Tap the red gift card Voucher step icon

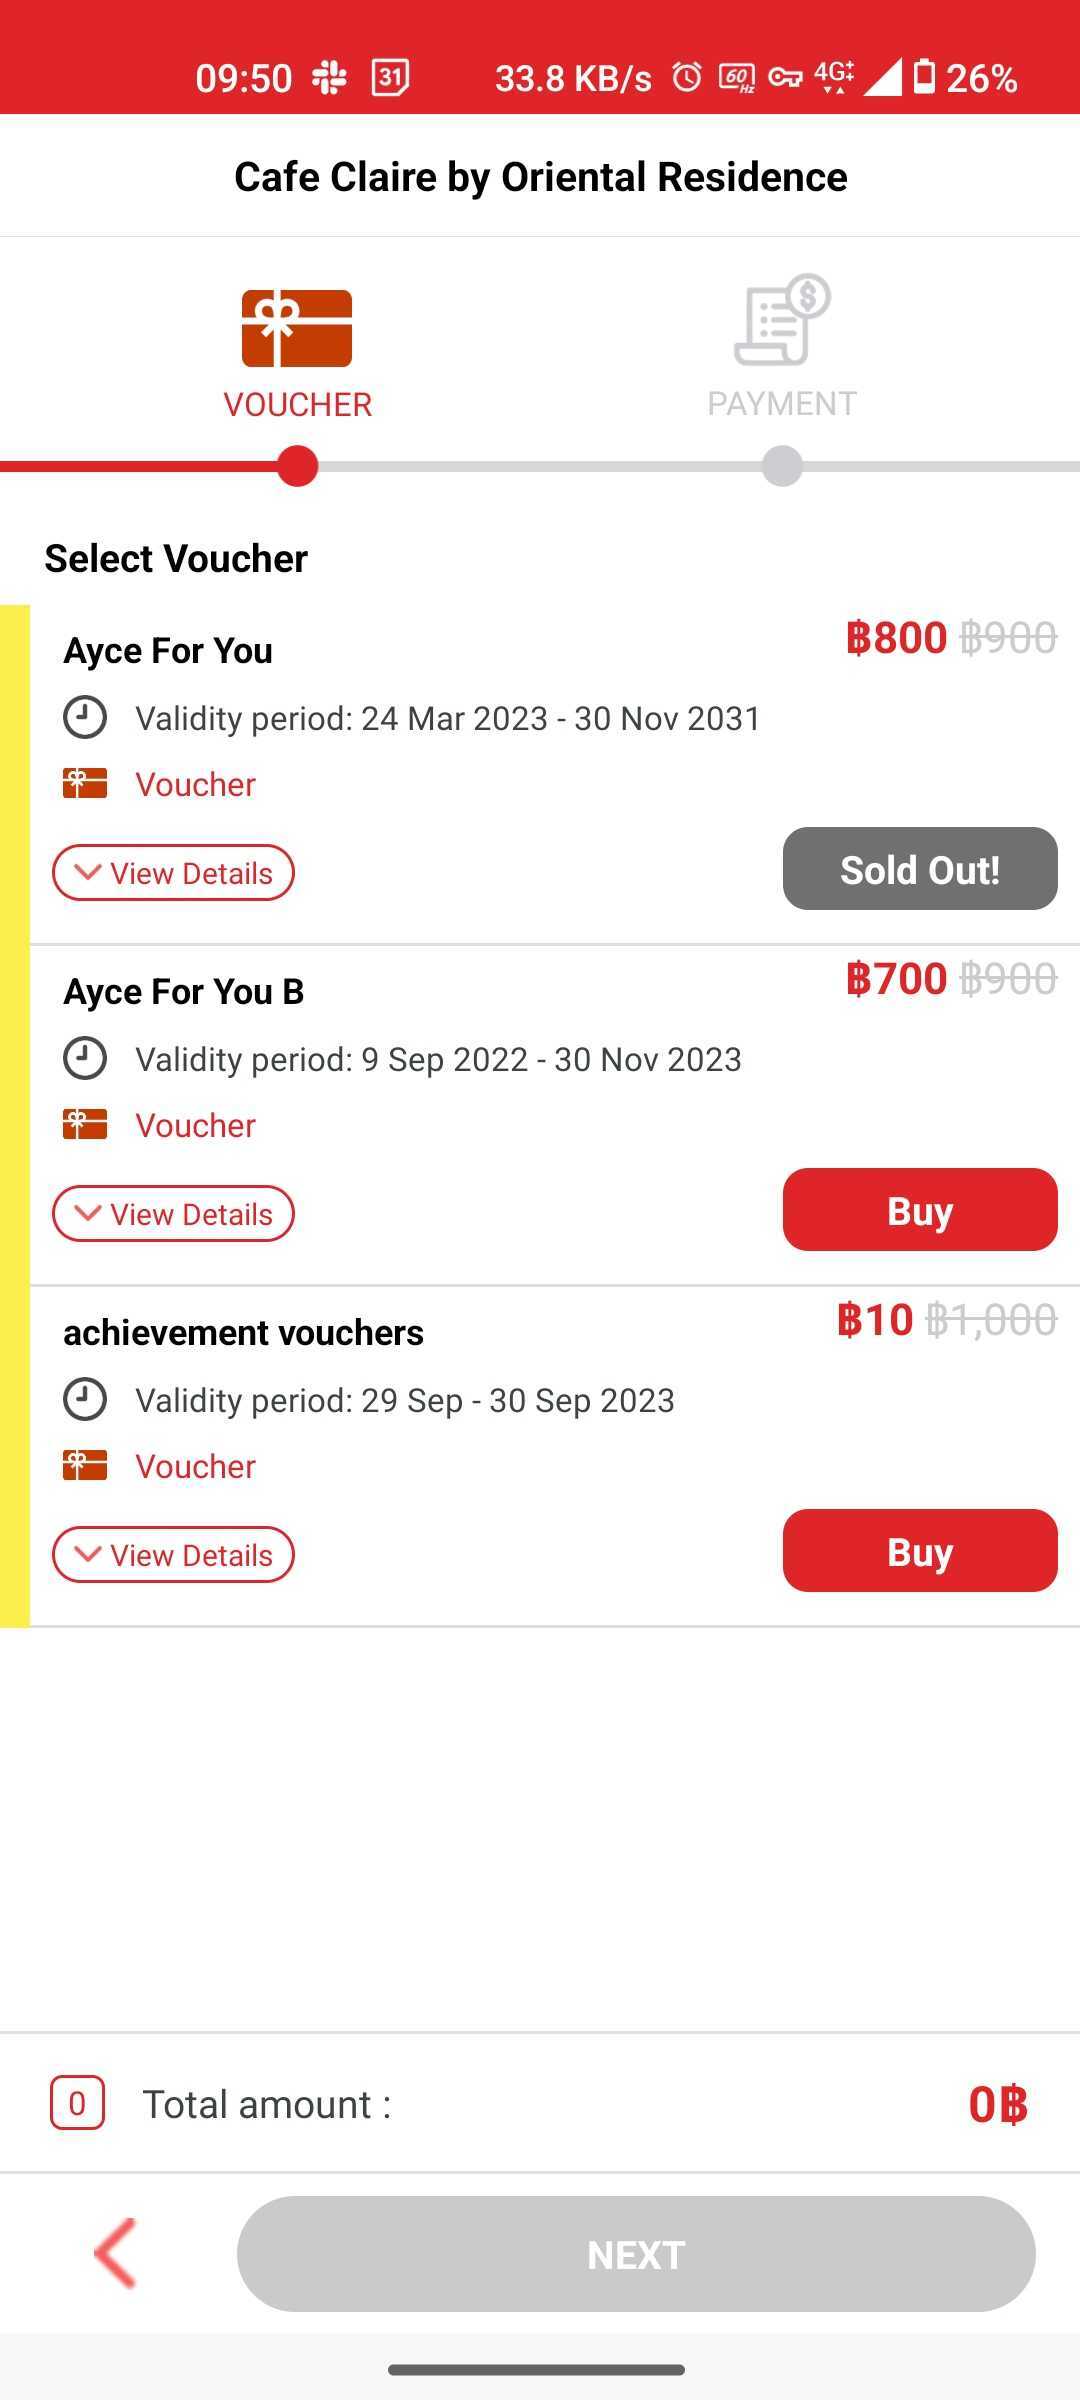click(297, 328)
